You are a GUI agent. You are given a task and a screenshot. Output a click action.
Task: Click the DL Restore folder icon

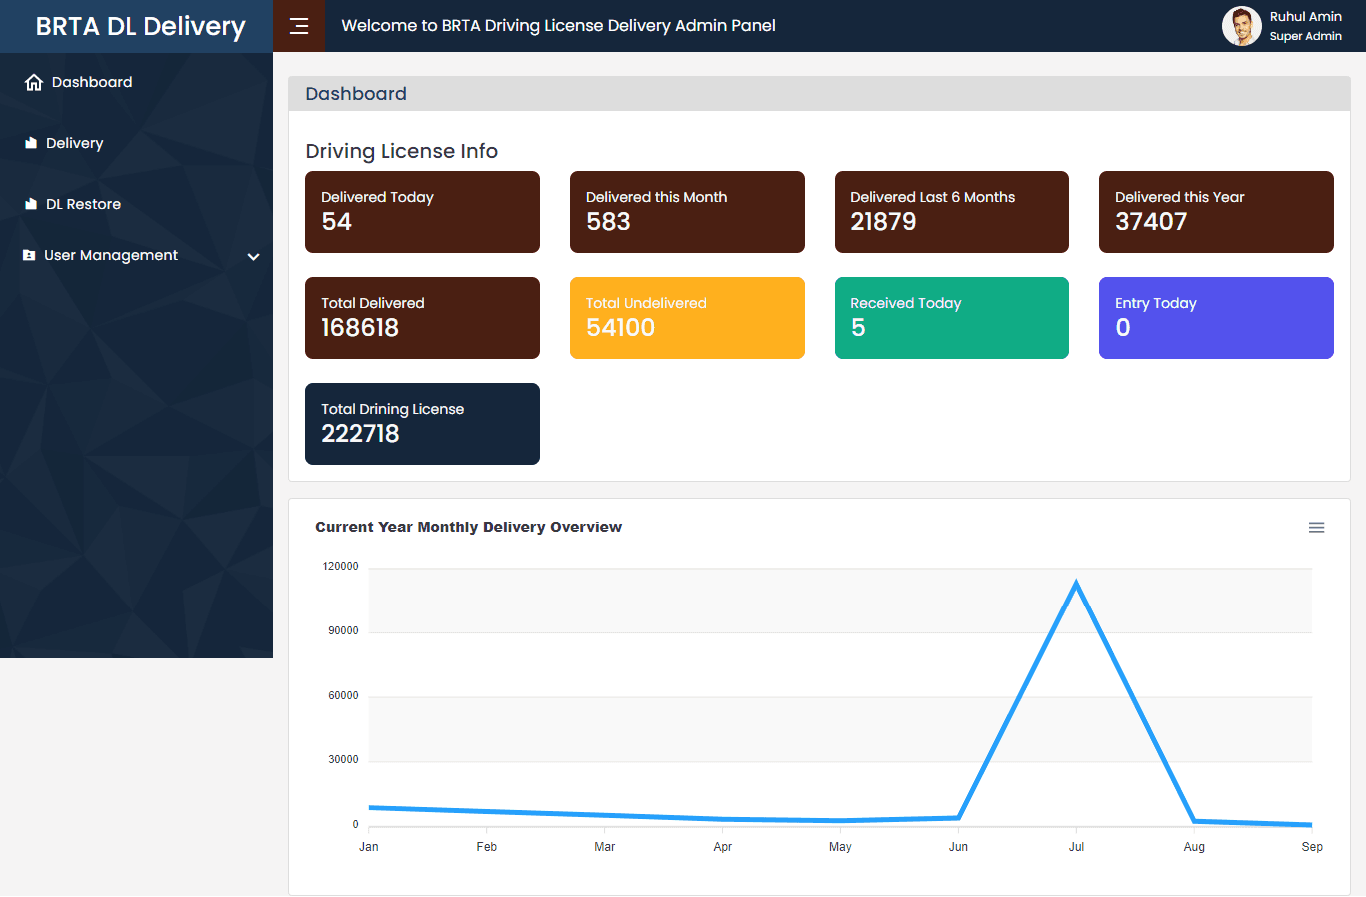[31, 204]
